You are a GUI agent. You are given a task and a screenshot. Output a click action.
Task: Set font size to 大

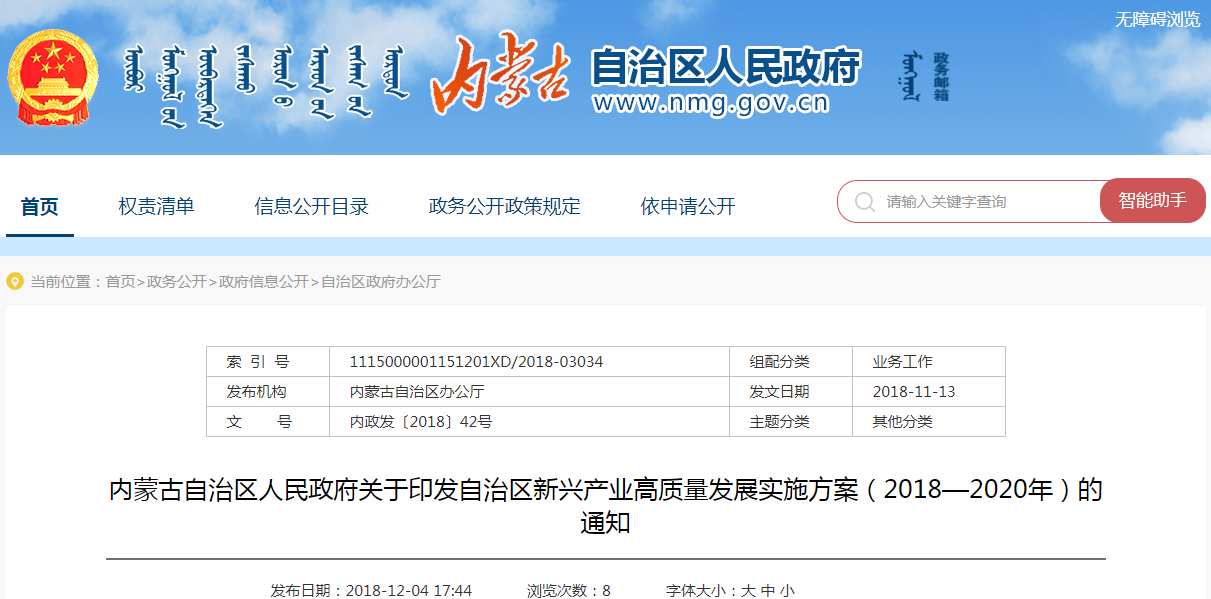(747, 590)
